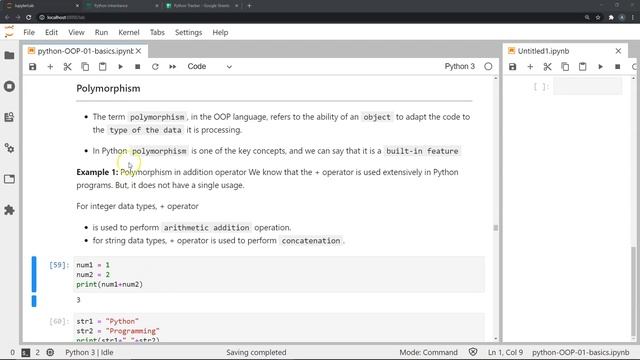The width and height of the screenshot is (640, 360).
Task: Open the Open Tabs sidebar icon
Action: 9,179
